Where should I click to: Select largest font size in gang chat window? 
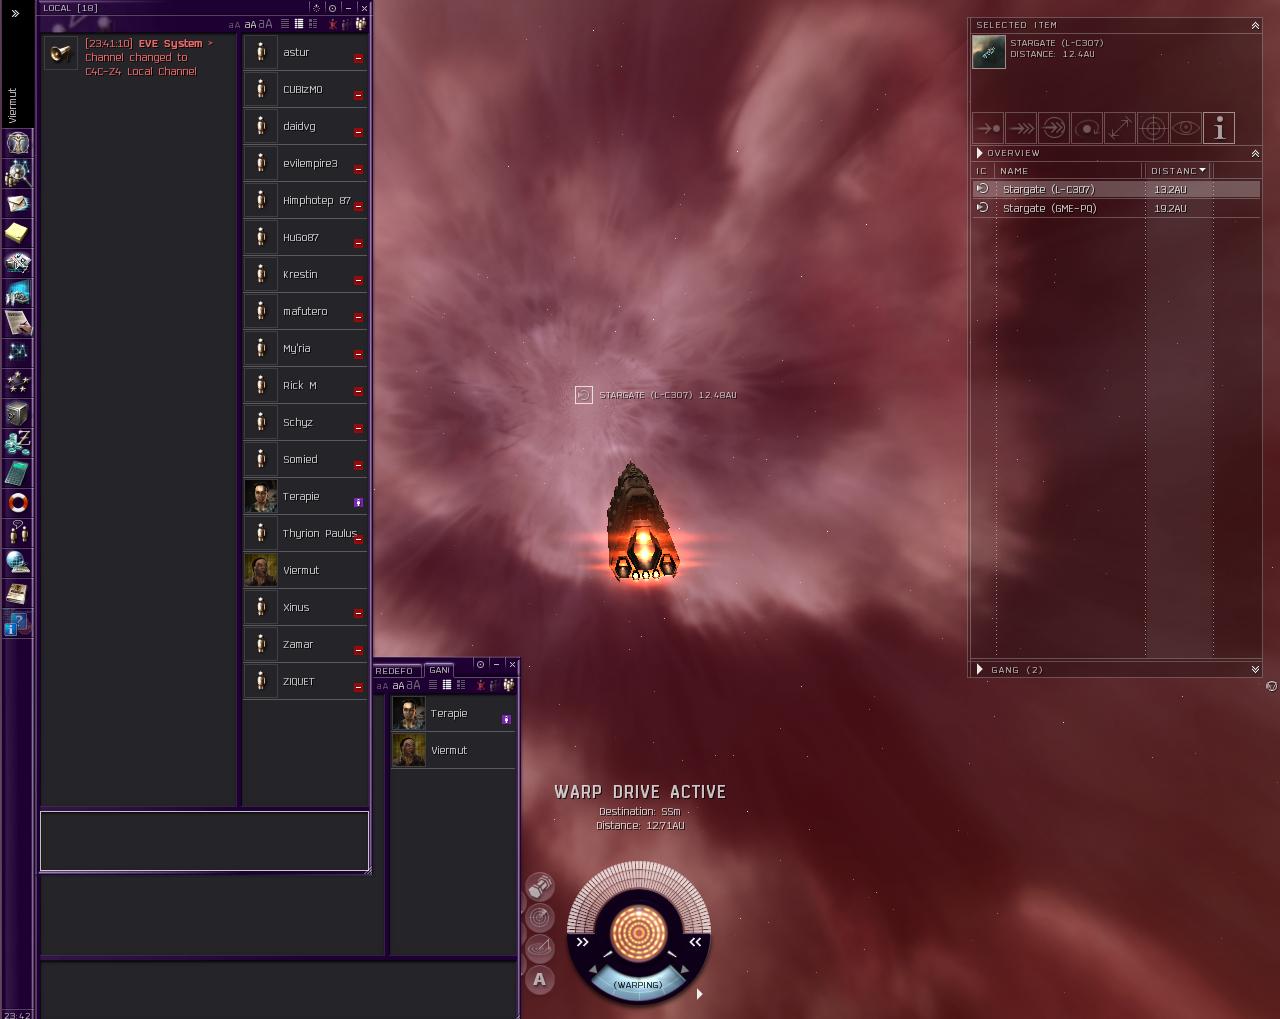coord(413,685)
